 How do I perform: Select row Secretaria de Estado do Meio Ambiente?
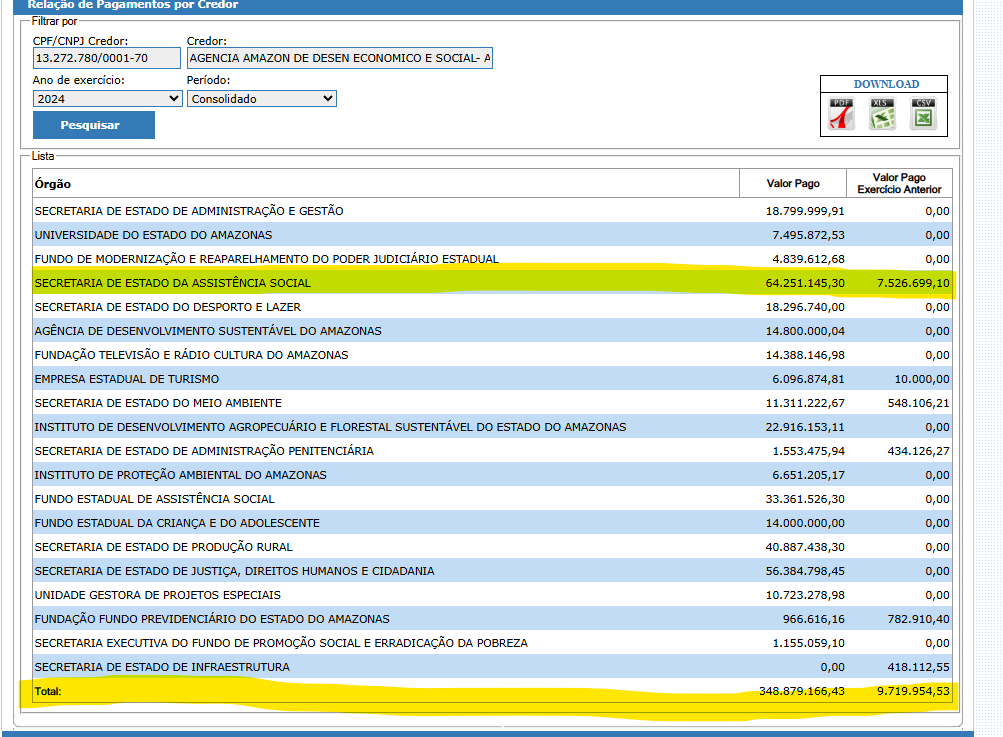(x=492, y=403)
